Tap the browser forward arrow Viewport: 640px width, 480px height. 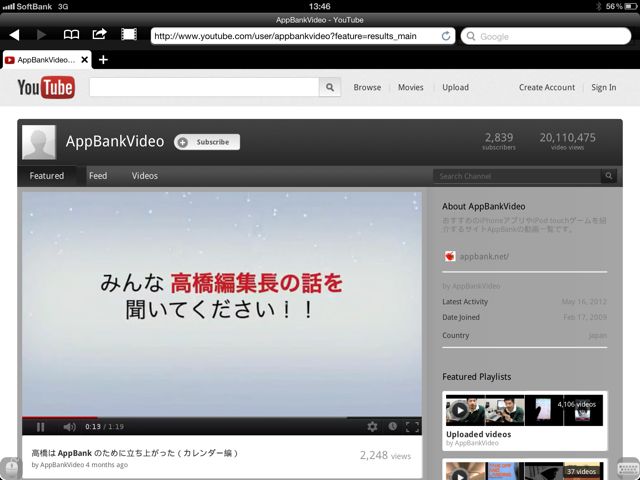click(41, 35)
